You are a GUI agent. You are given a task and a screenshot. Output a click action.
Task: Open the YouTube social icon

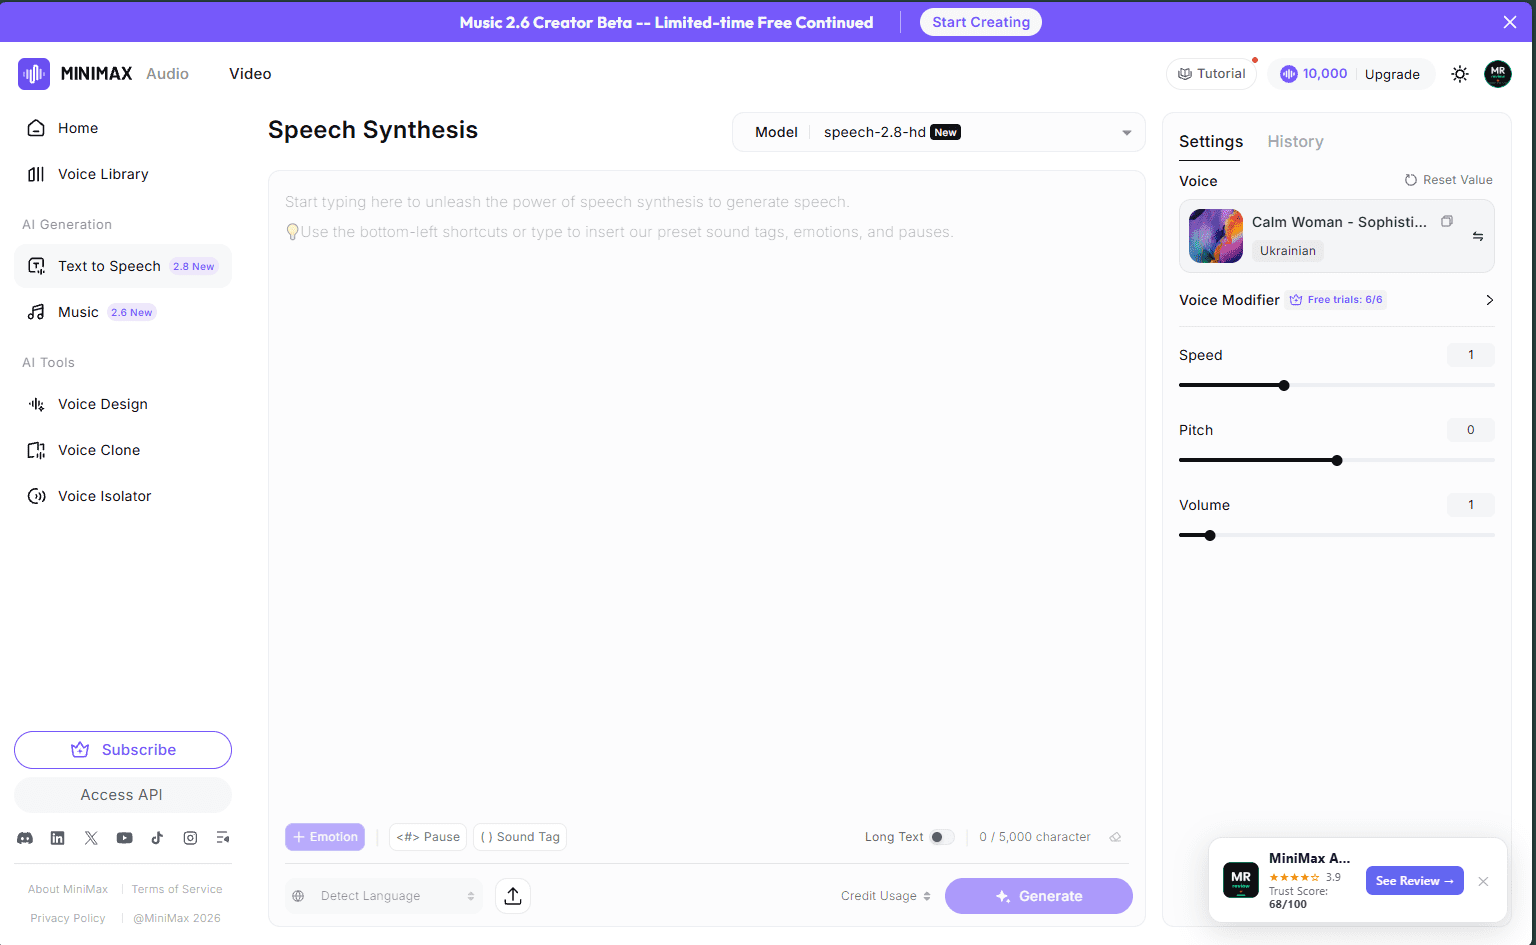point(124,838)
